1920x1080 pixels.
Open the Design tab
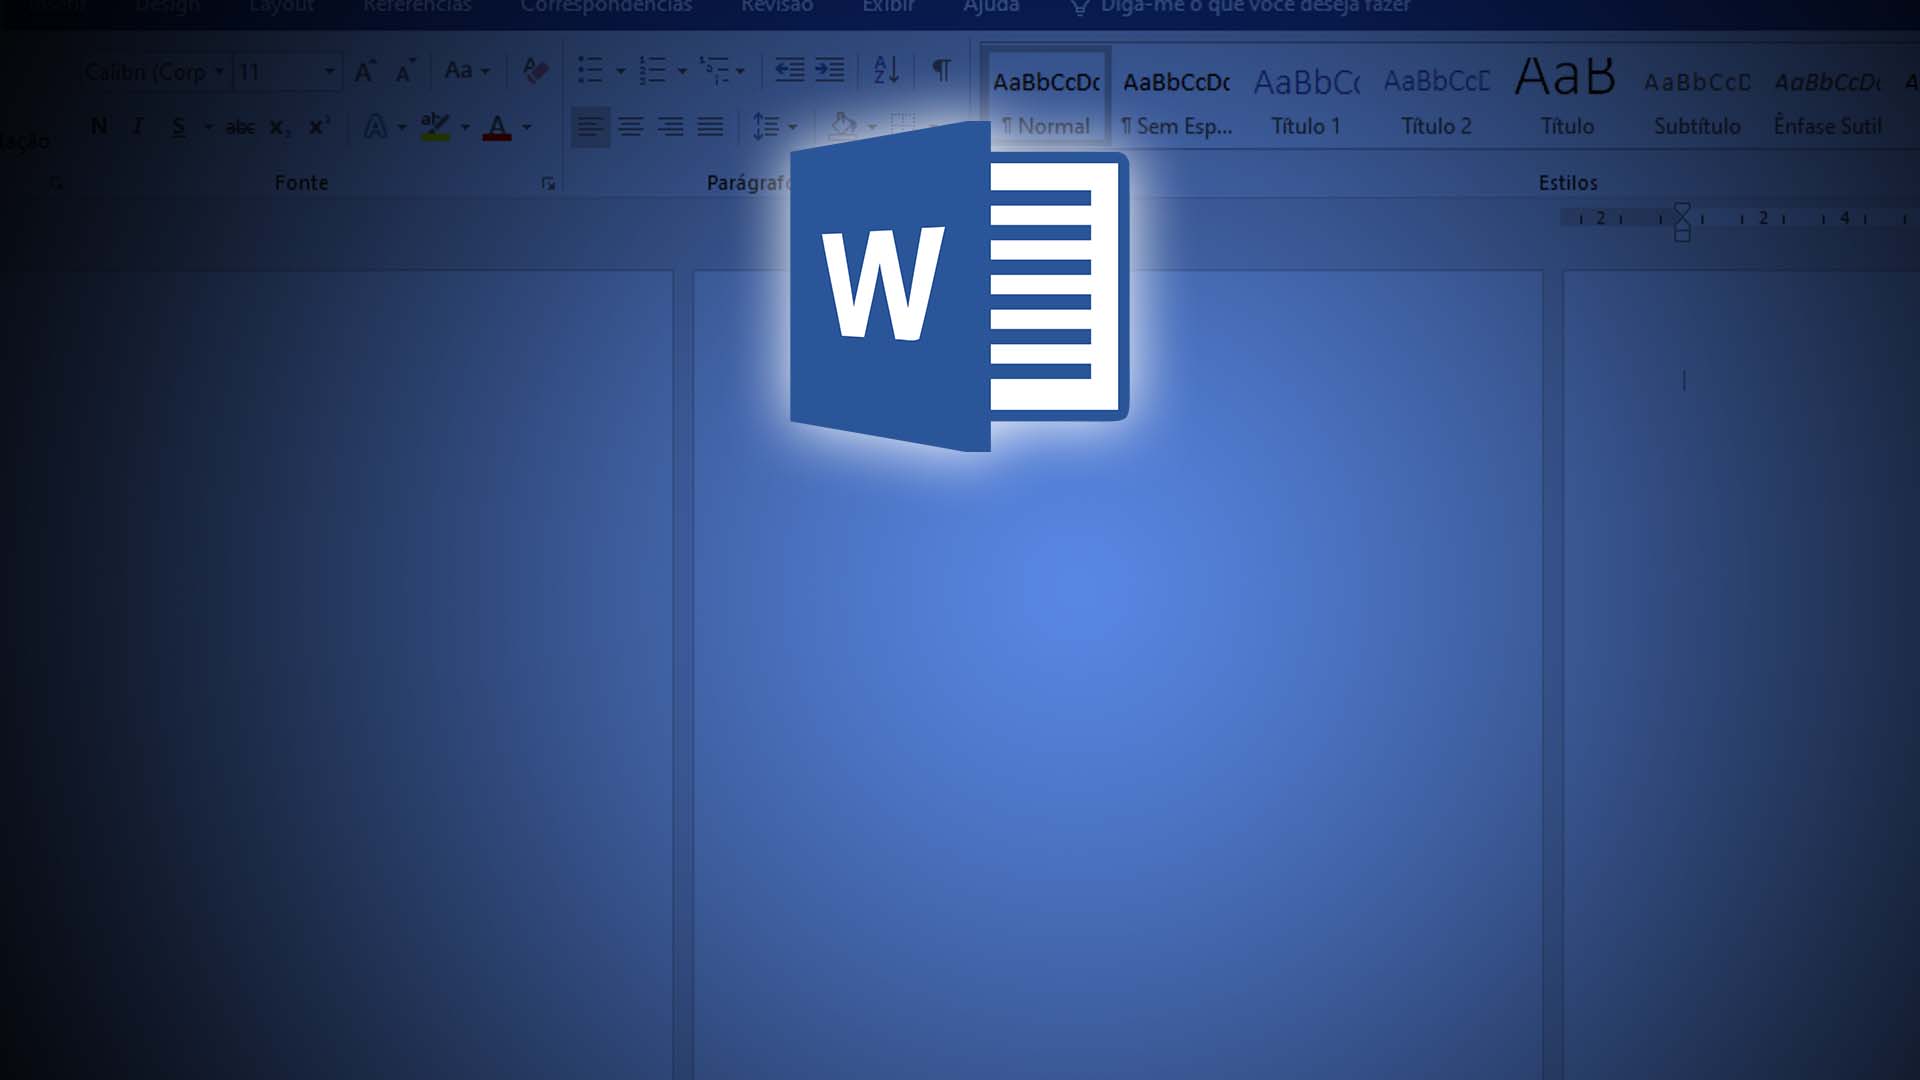pos(167,7)
